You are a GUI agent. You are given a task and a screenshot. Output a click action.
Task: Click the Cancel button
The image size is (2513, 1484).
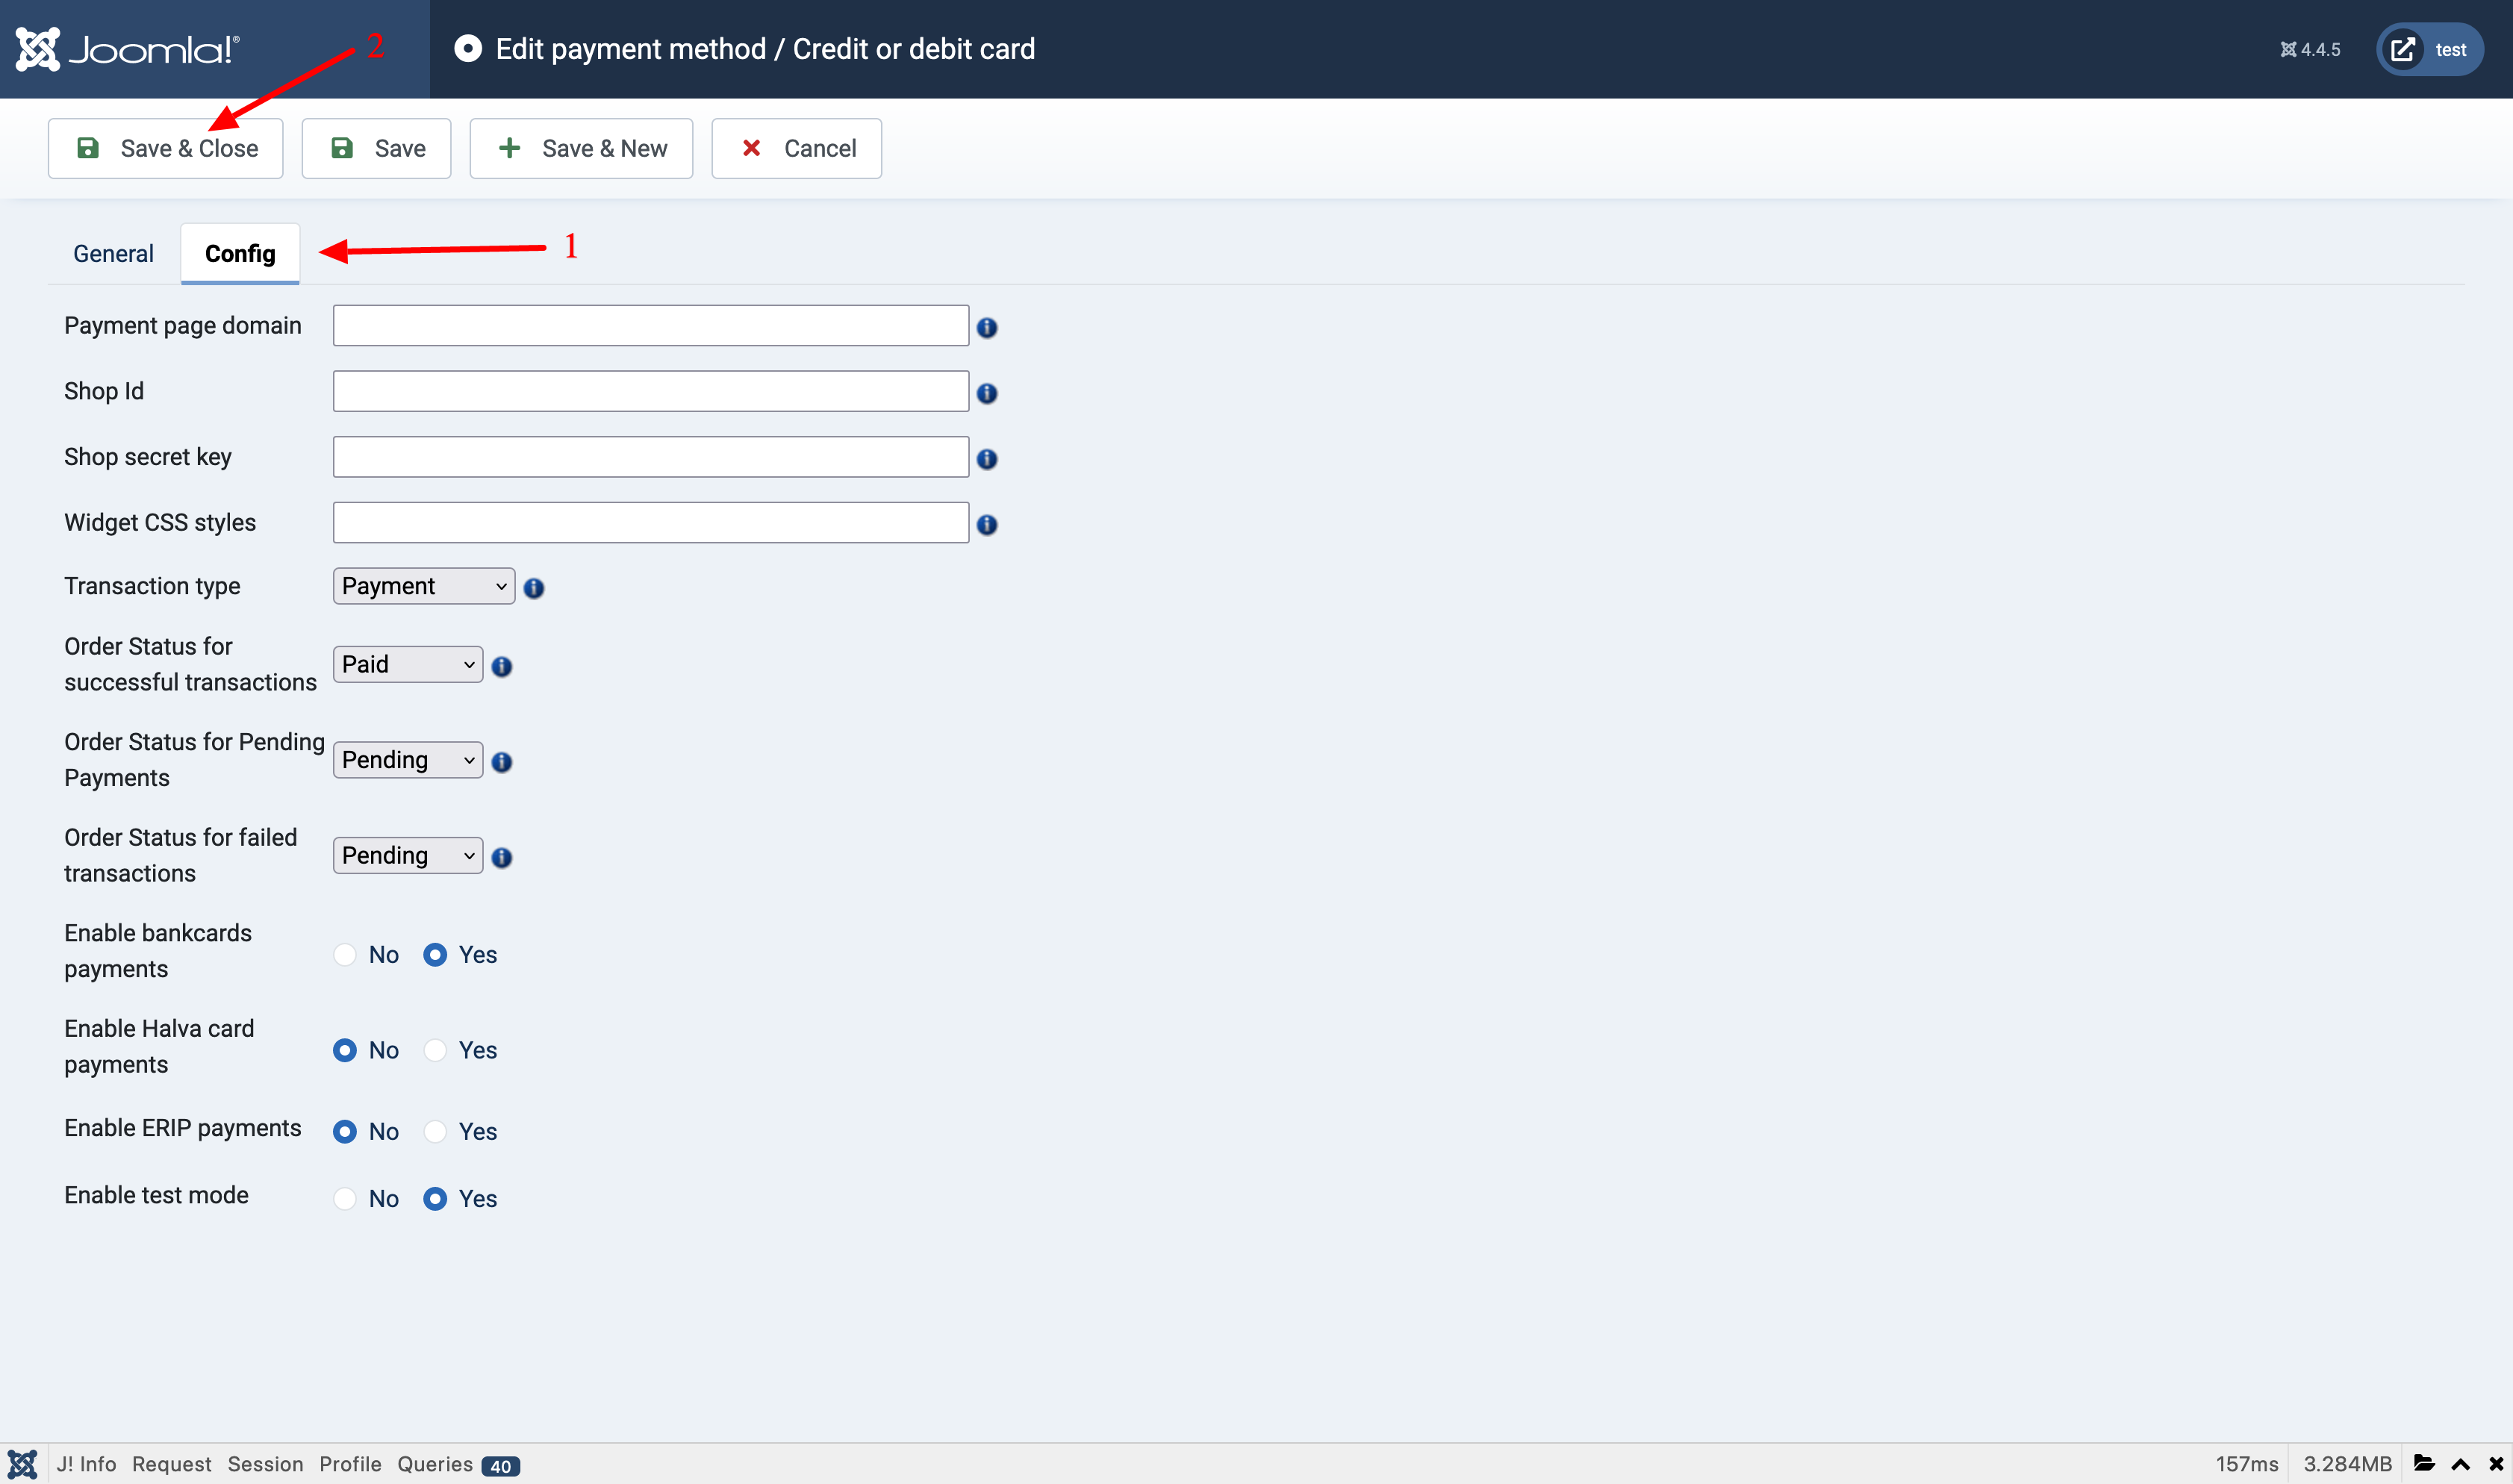(796, 148)
